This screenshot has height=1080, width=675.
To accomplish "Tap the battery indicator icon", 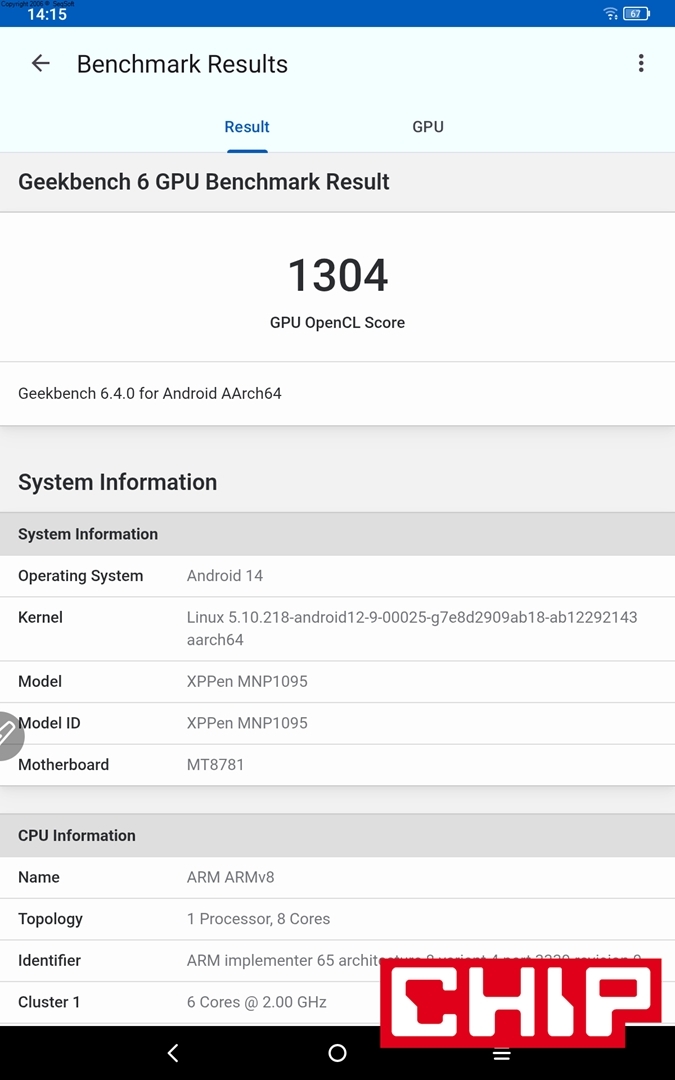I will click(636, 14).
